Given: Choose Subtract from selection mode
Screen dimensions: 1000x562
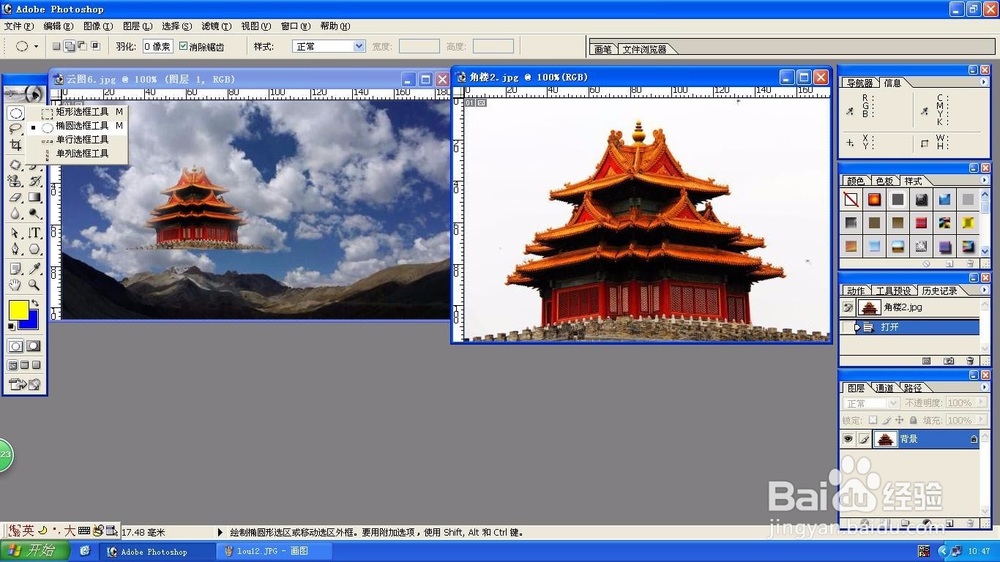Looking at the screenshot, I should tap(82, 46).
